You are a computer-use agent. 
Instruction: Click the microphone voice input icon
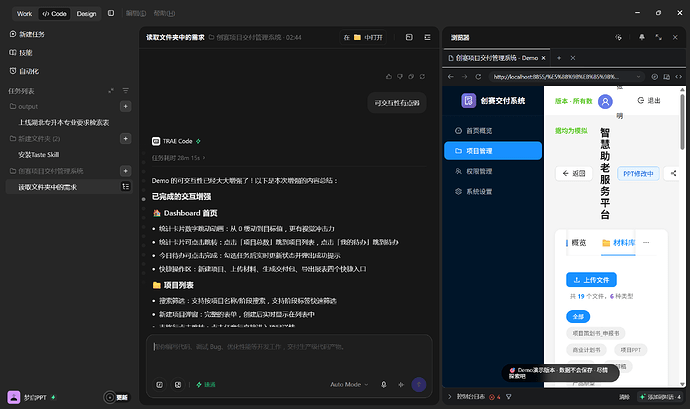[383, 384]
